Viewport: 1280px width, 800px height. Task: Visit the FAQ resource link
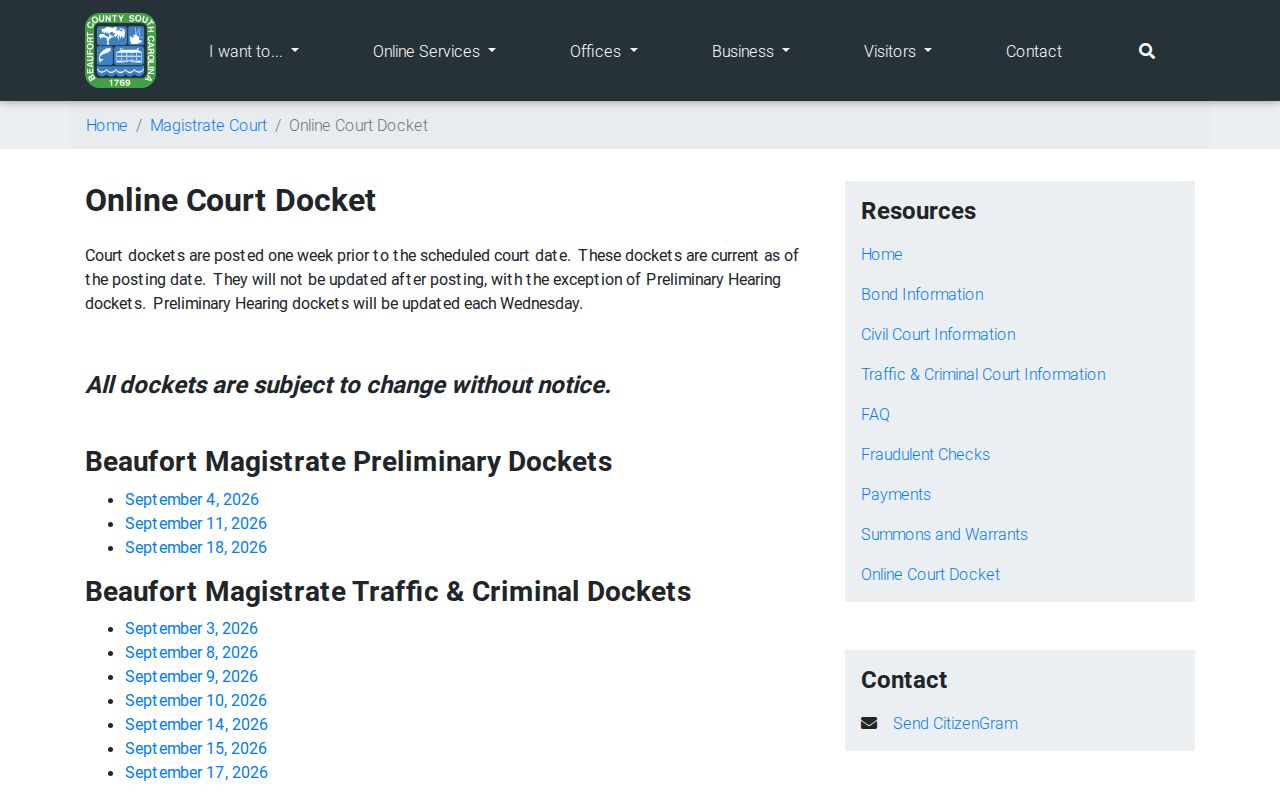(875, 414)
